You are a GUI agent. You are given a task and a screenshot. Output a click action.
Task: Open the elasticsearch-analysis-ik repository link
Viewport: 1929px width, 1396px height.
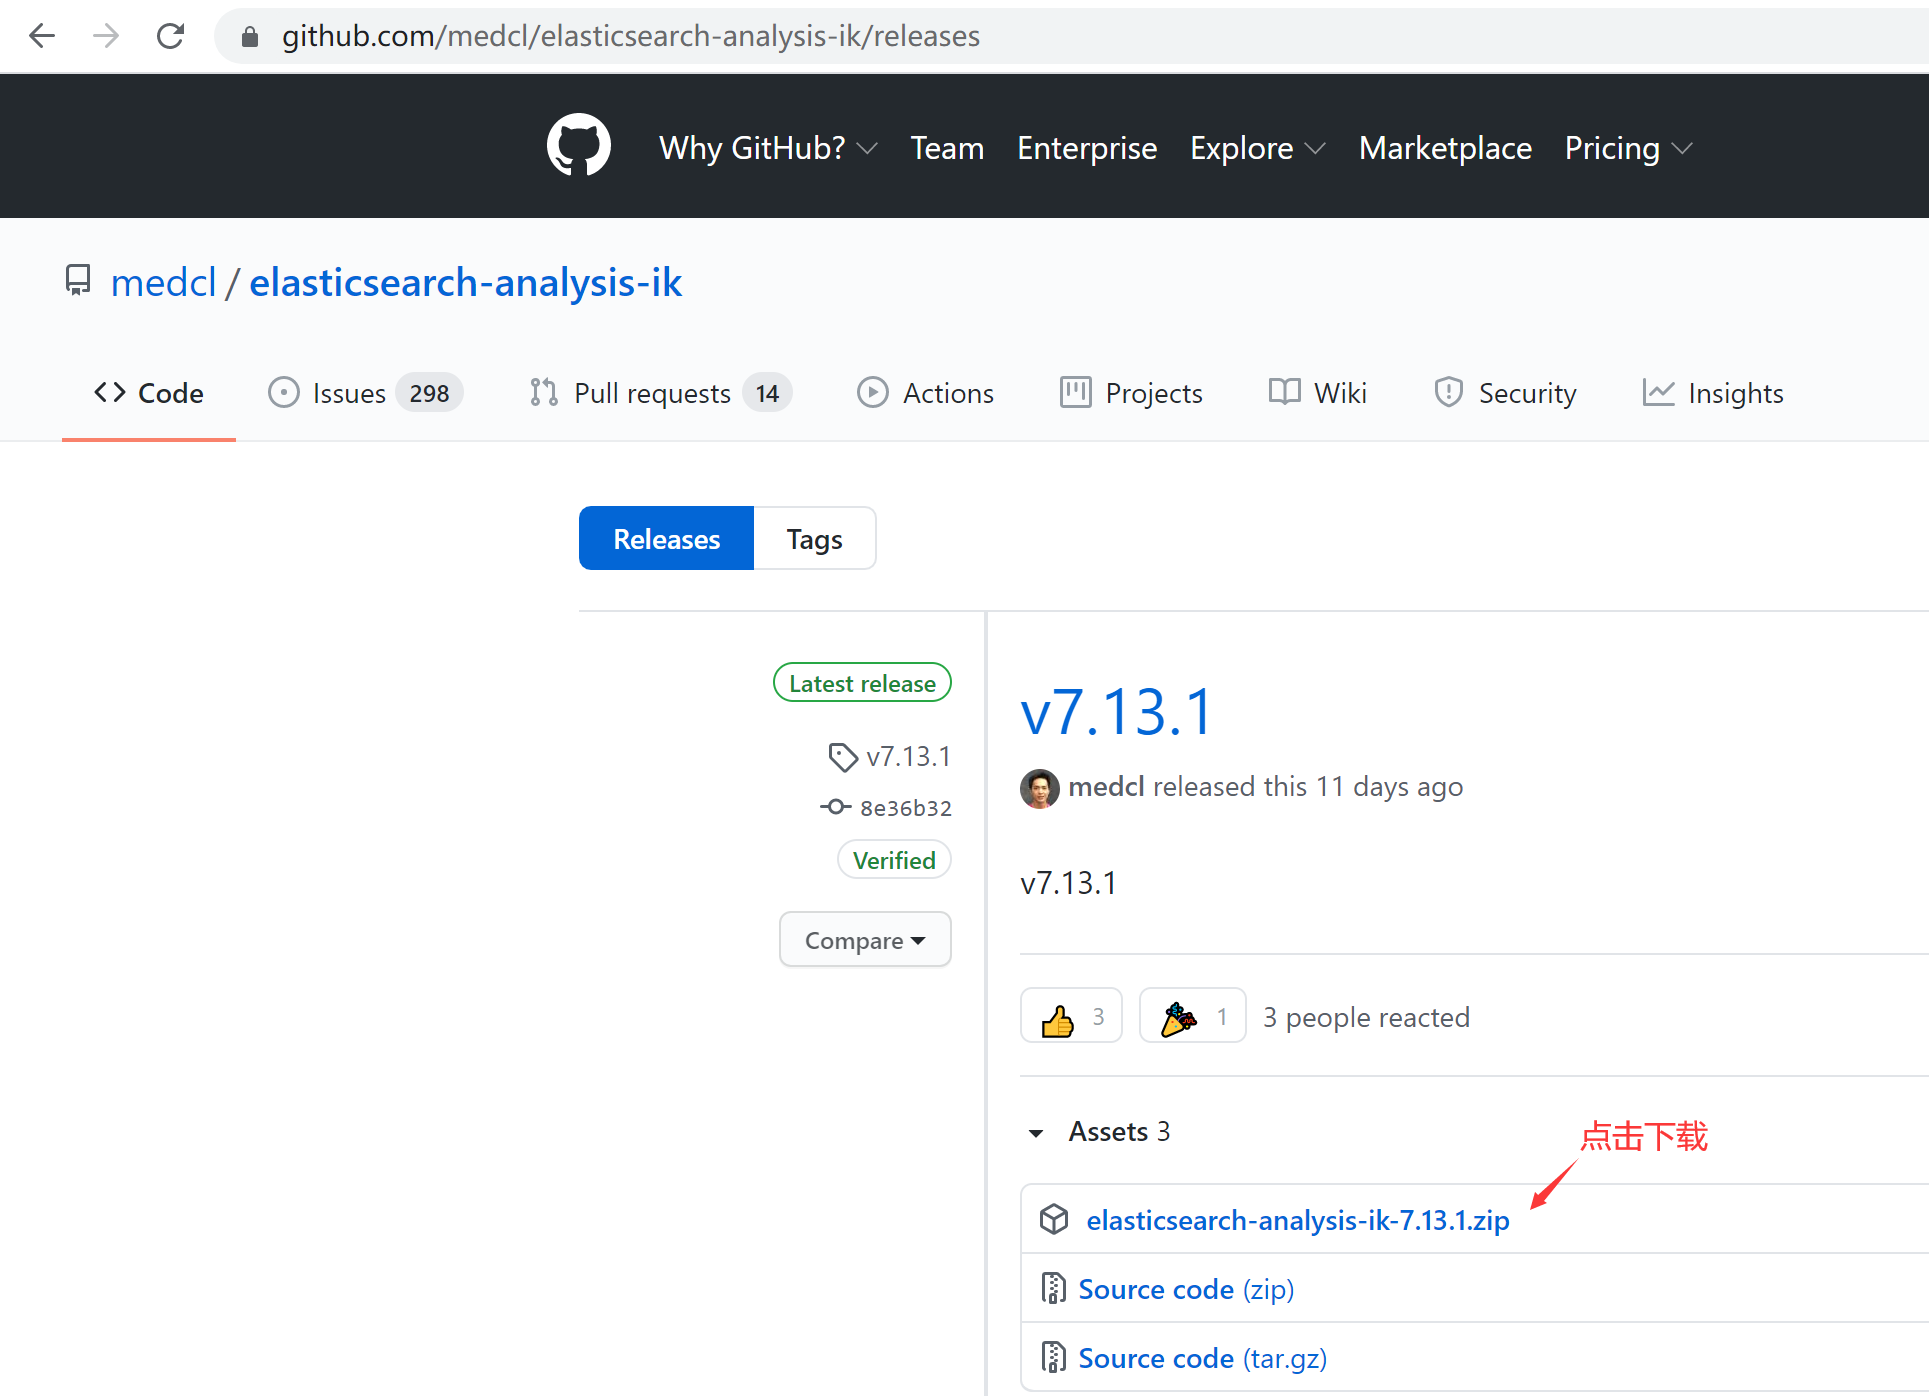click(465, 282)
